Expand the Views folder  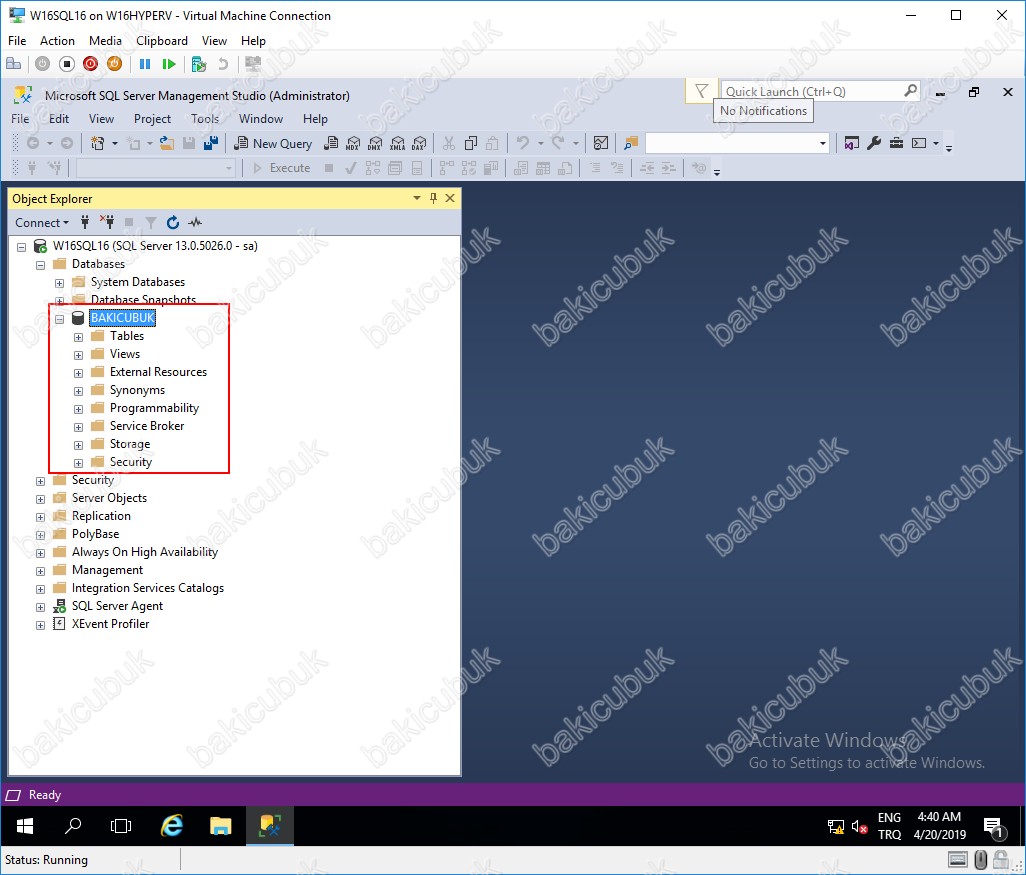[79, 355]
